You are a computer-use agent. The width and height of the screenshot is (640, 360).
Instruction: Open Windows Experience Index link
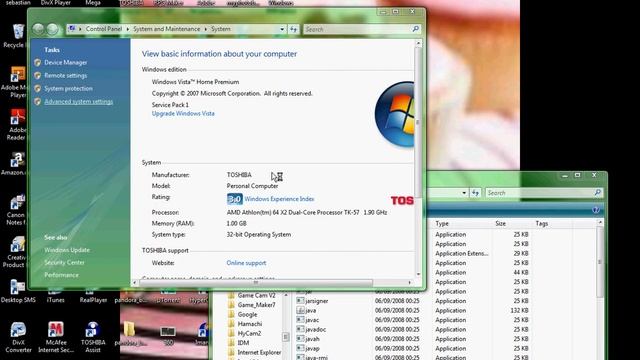(x=279, y=199)
